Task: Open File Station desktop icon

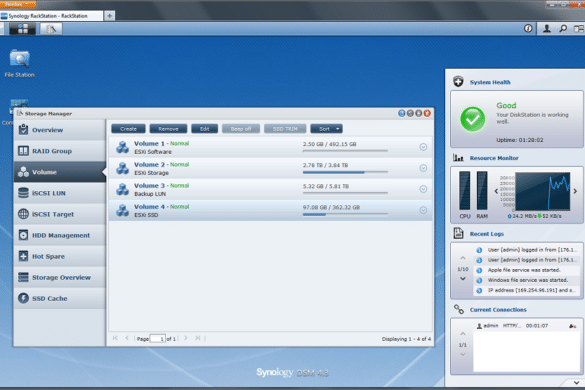Action: point(19,63)
